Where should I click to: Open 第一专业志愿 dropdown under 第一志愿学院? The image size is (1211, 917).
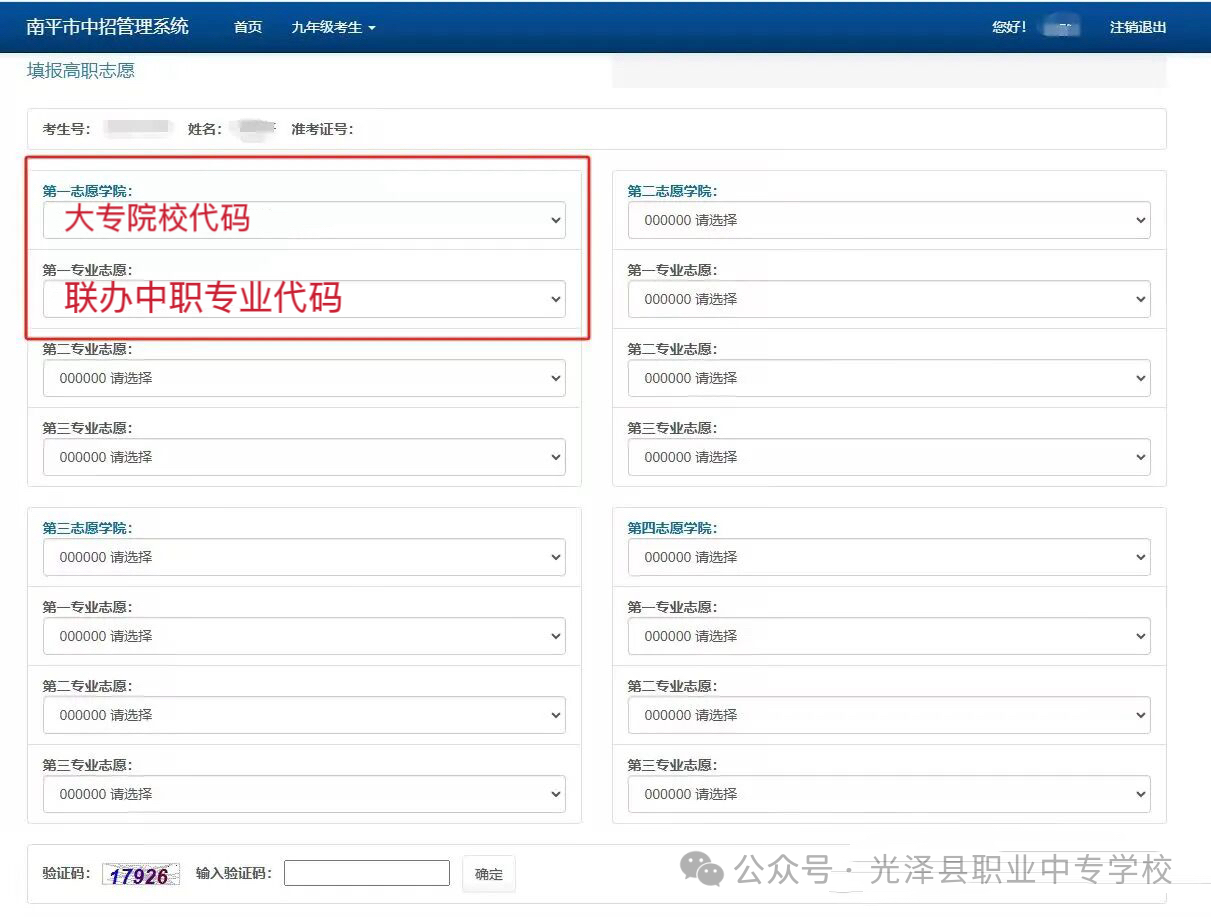click(304, 299)
